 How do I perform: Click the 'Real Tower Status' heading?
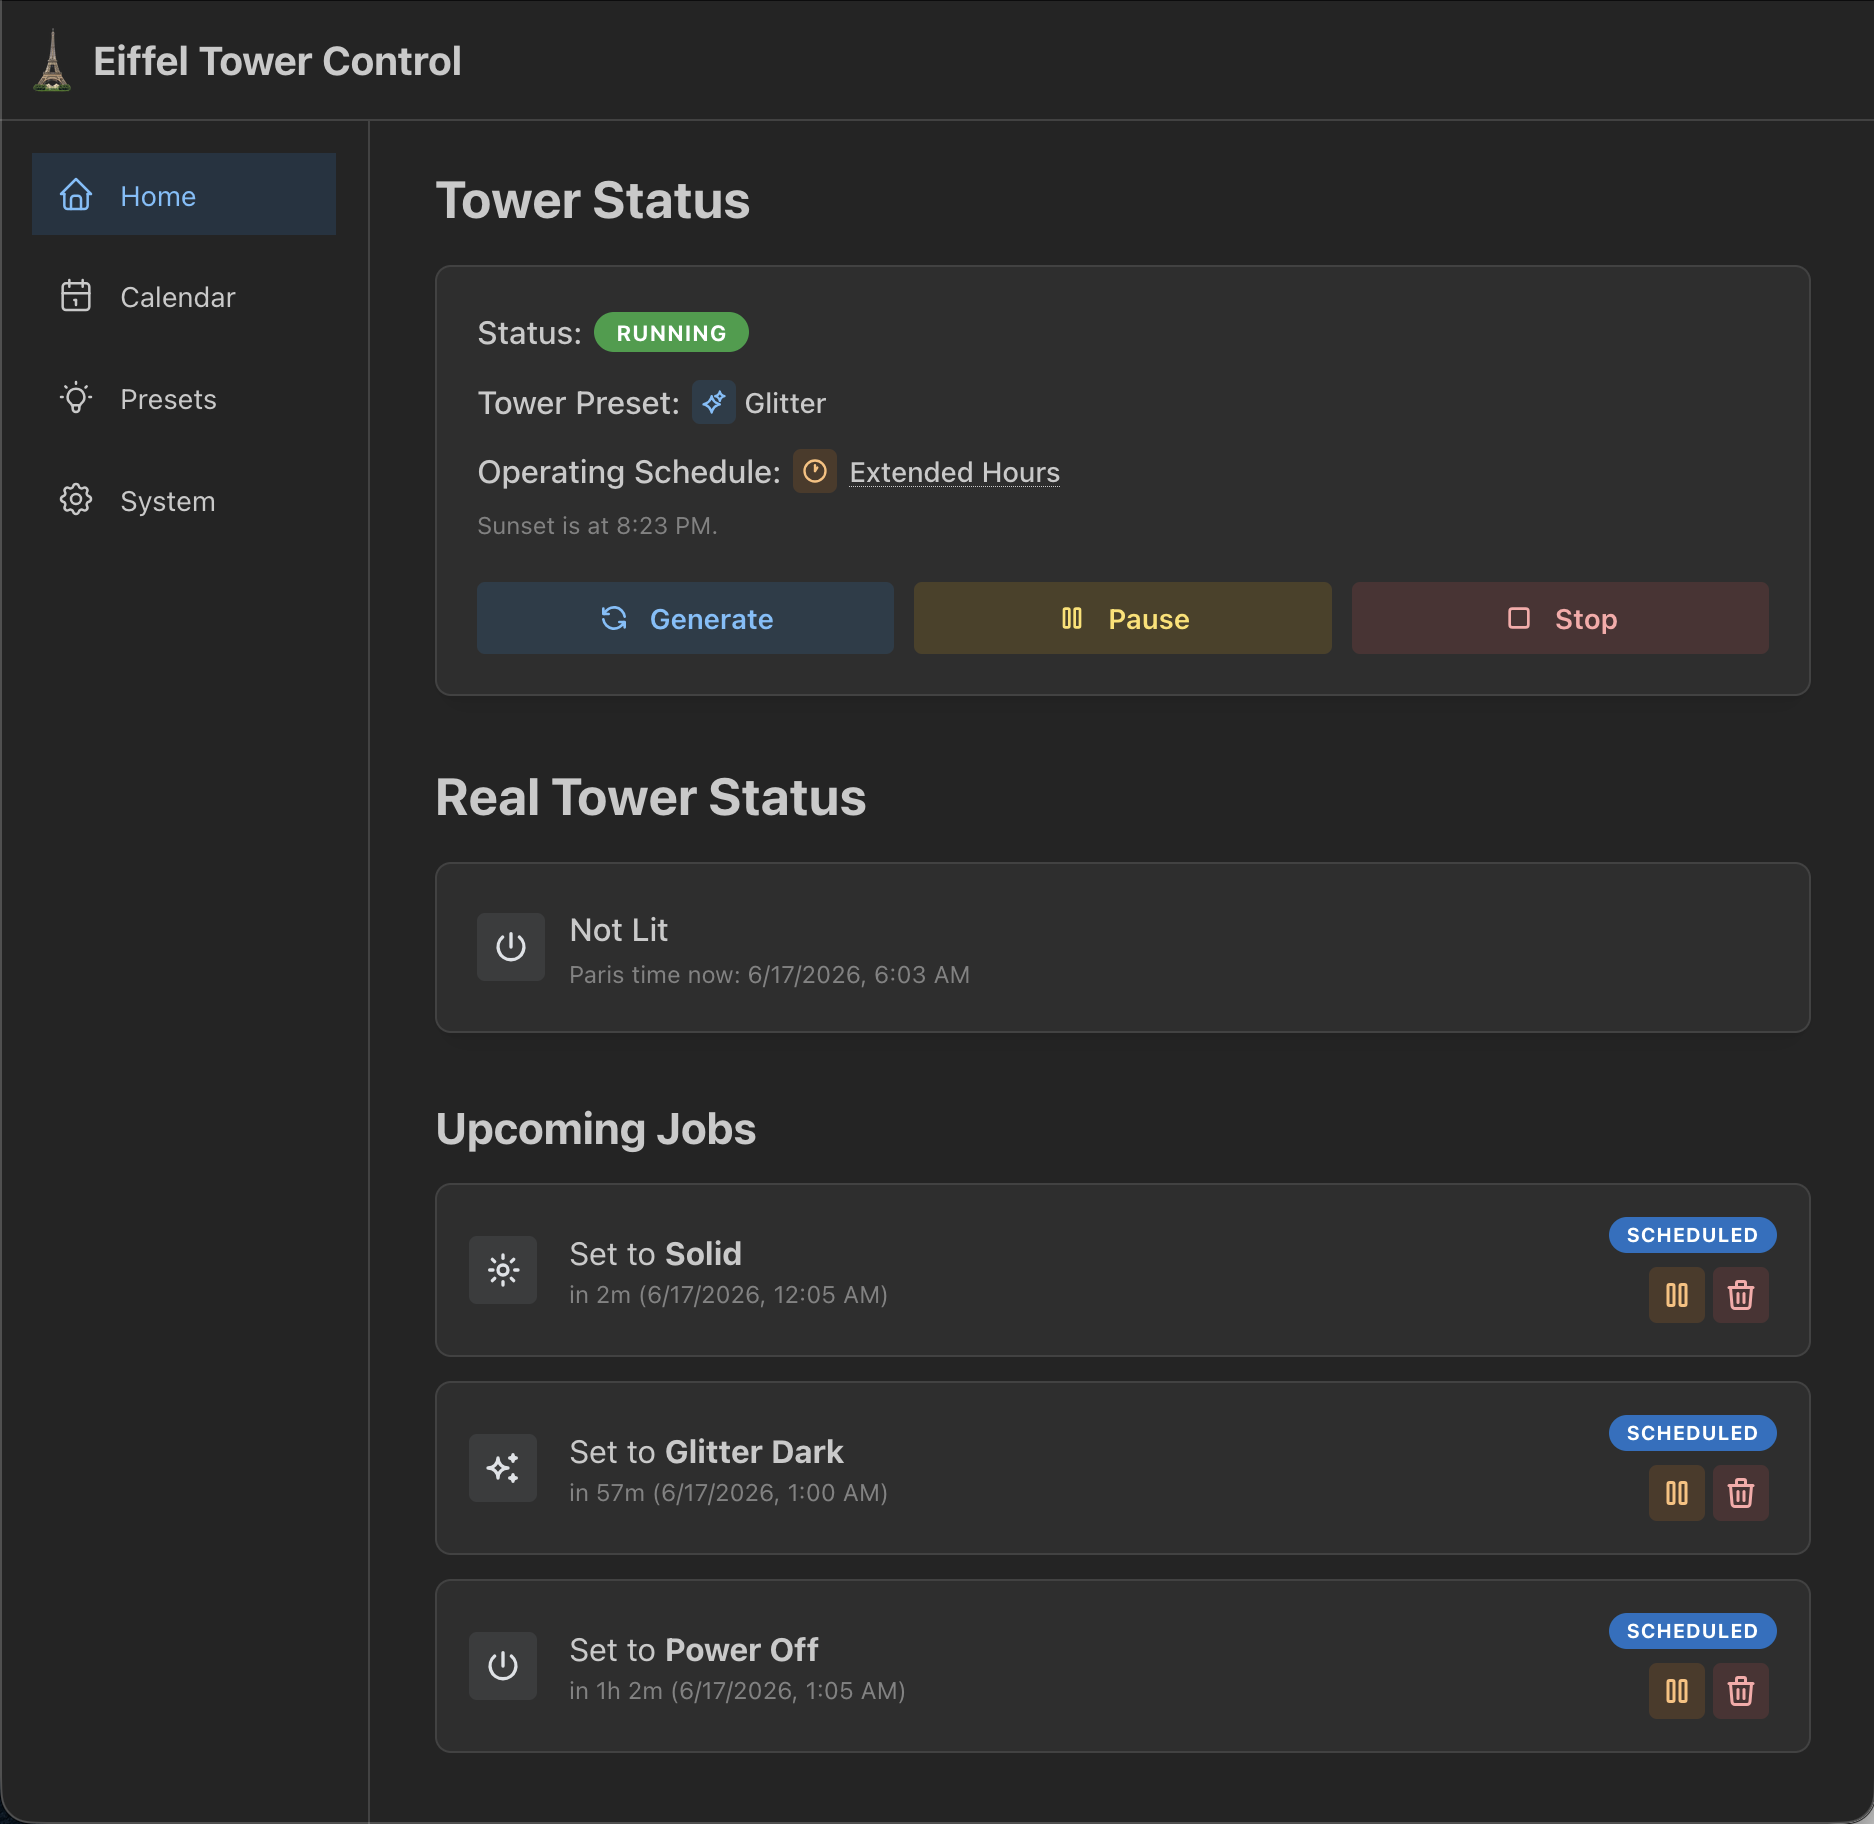pyautogui.click(x=651, y=797)
